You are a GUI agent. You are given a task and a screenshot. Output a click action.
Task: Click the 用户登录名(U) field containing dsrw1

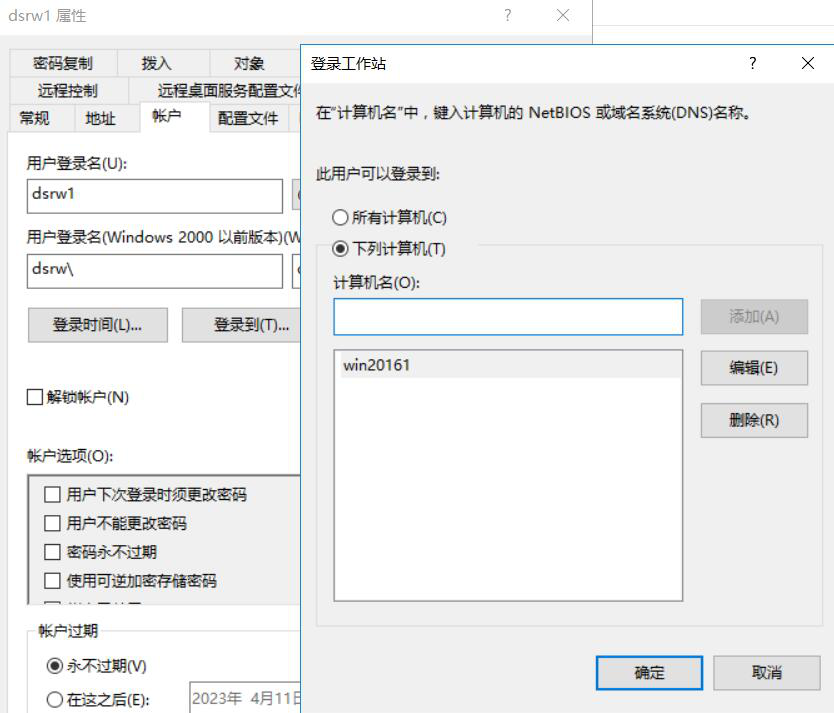point(155,196)
